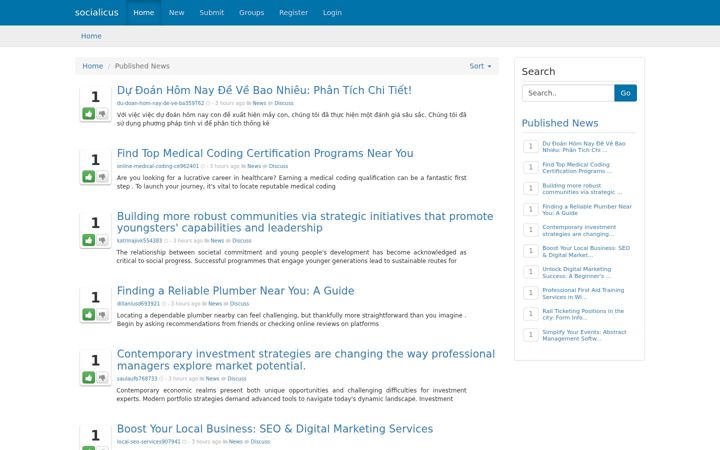Screen dimensions: 720x450
Task: Click Discuss under Dự Đoán Hôm Nay article
Action: pyautogui.click(x=284, y=103)
